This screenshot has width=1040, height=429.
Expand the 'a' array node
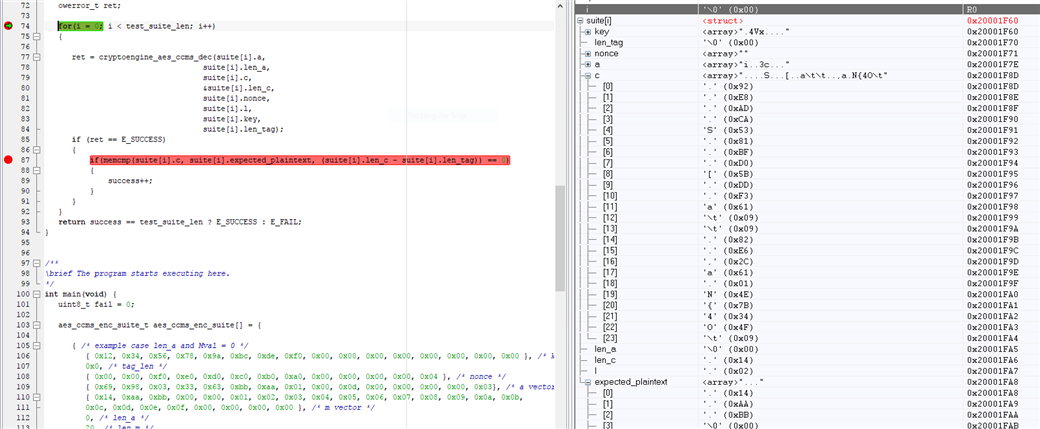(x=588, y=64)
